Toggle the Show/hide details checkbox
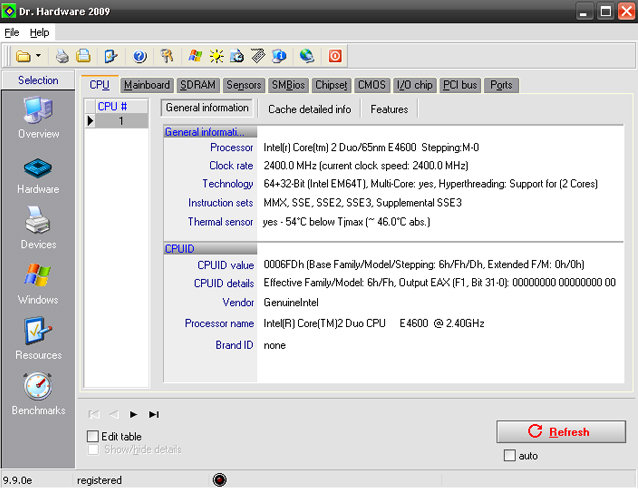This screenshot has width=638, height=489. click(x=93, y=450)
